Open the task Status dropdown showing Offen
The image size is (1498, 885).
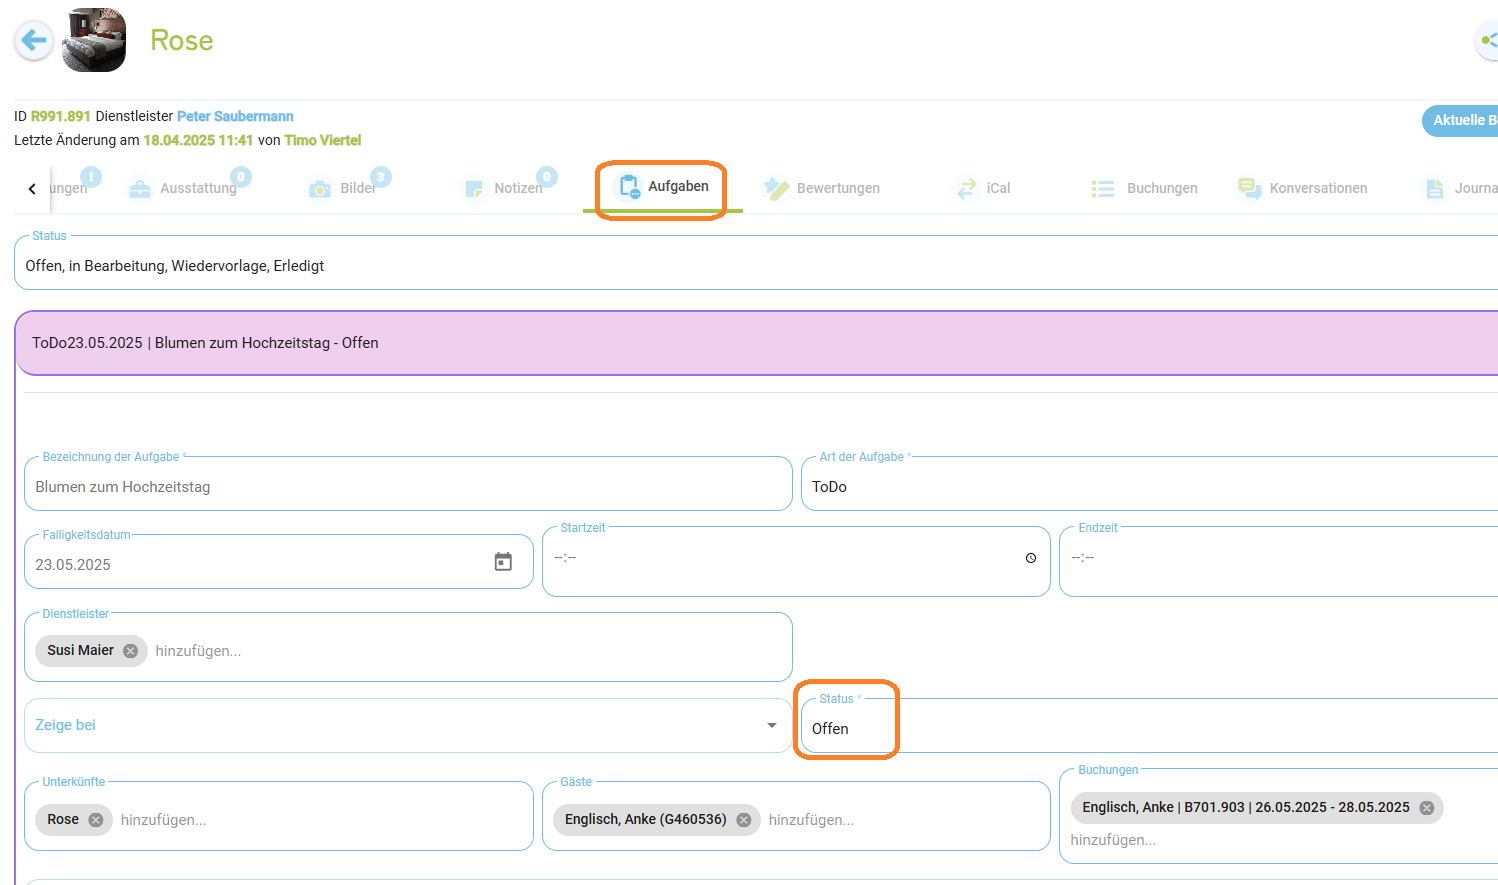[x=1149, y=725]
